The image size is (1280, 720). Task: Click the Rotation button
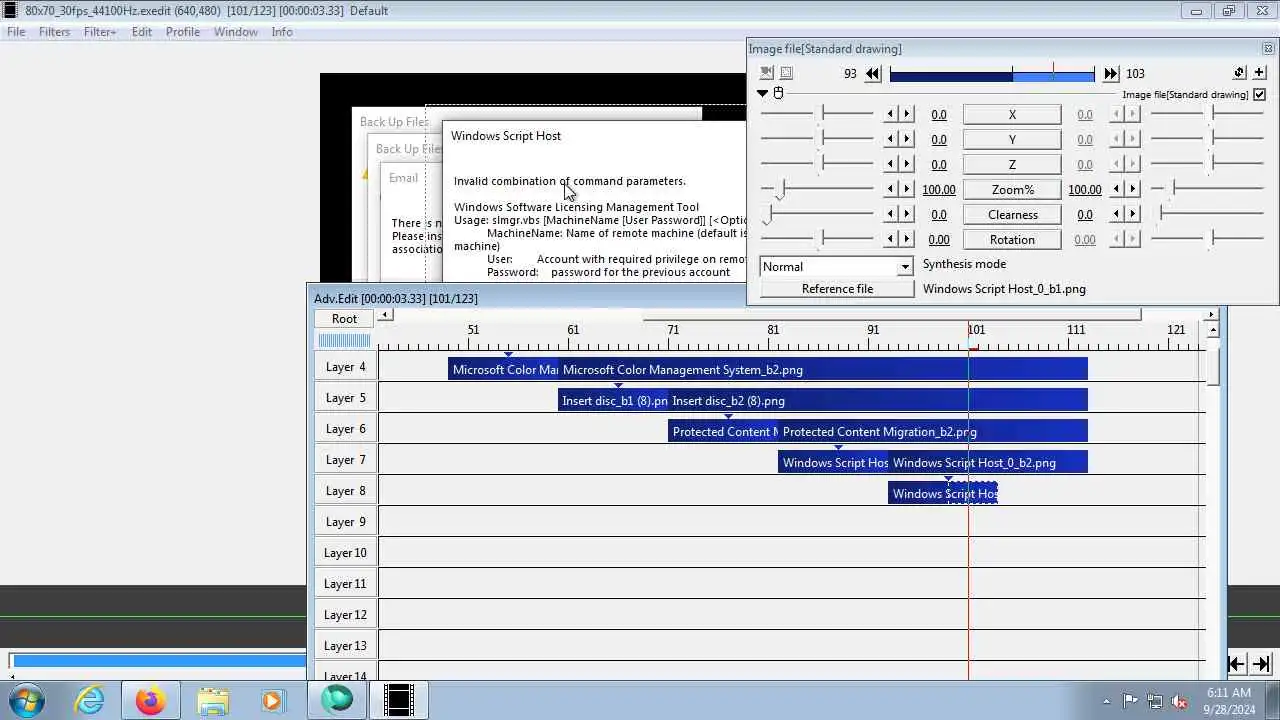(1012, 240)
